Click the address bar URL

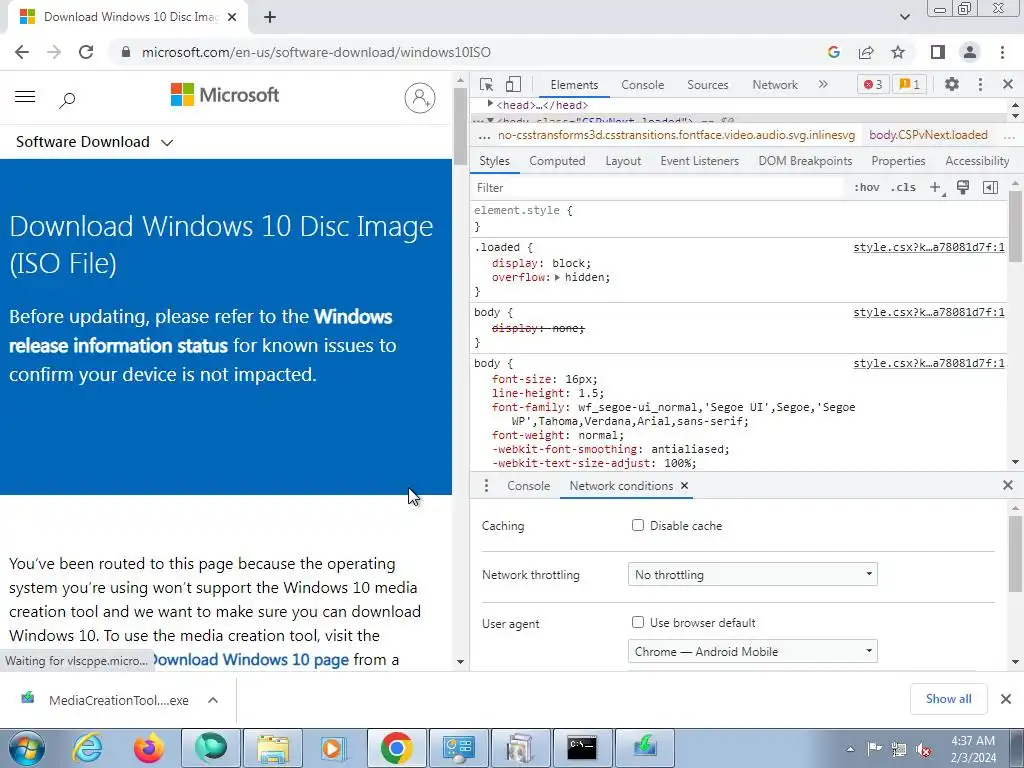tap(316, 52)
